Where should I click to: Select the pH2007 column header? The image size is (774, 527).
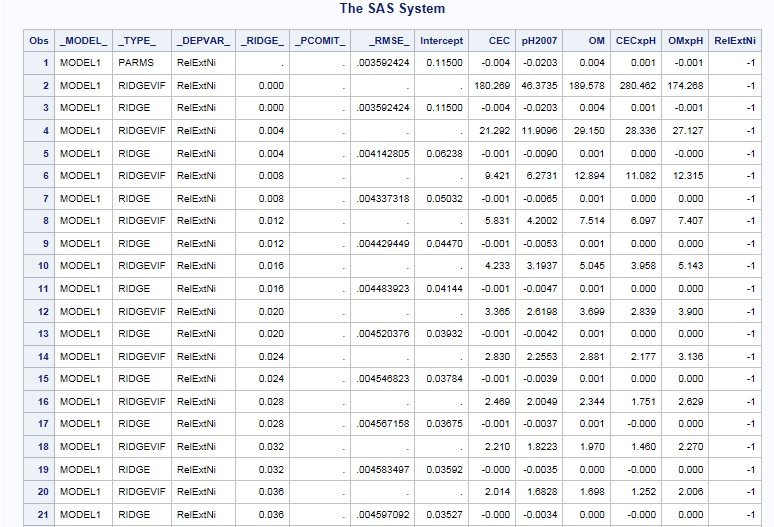click(x=538, y=41)
